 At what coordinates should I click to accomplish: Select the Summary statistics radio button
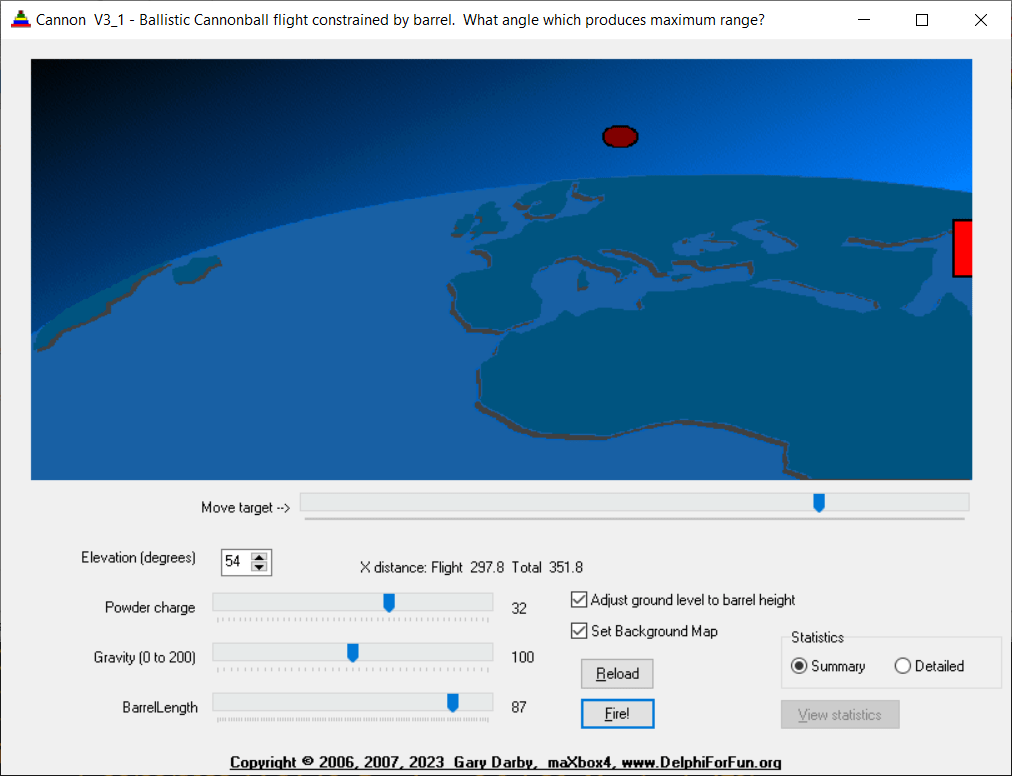click(799, 666)
